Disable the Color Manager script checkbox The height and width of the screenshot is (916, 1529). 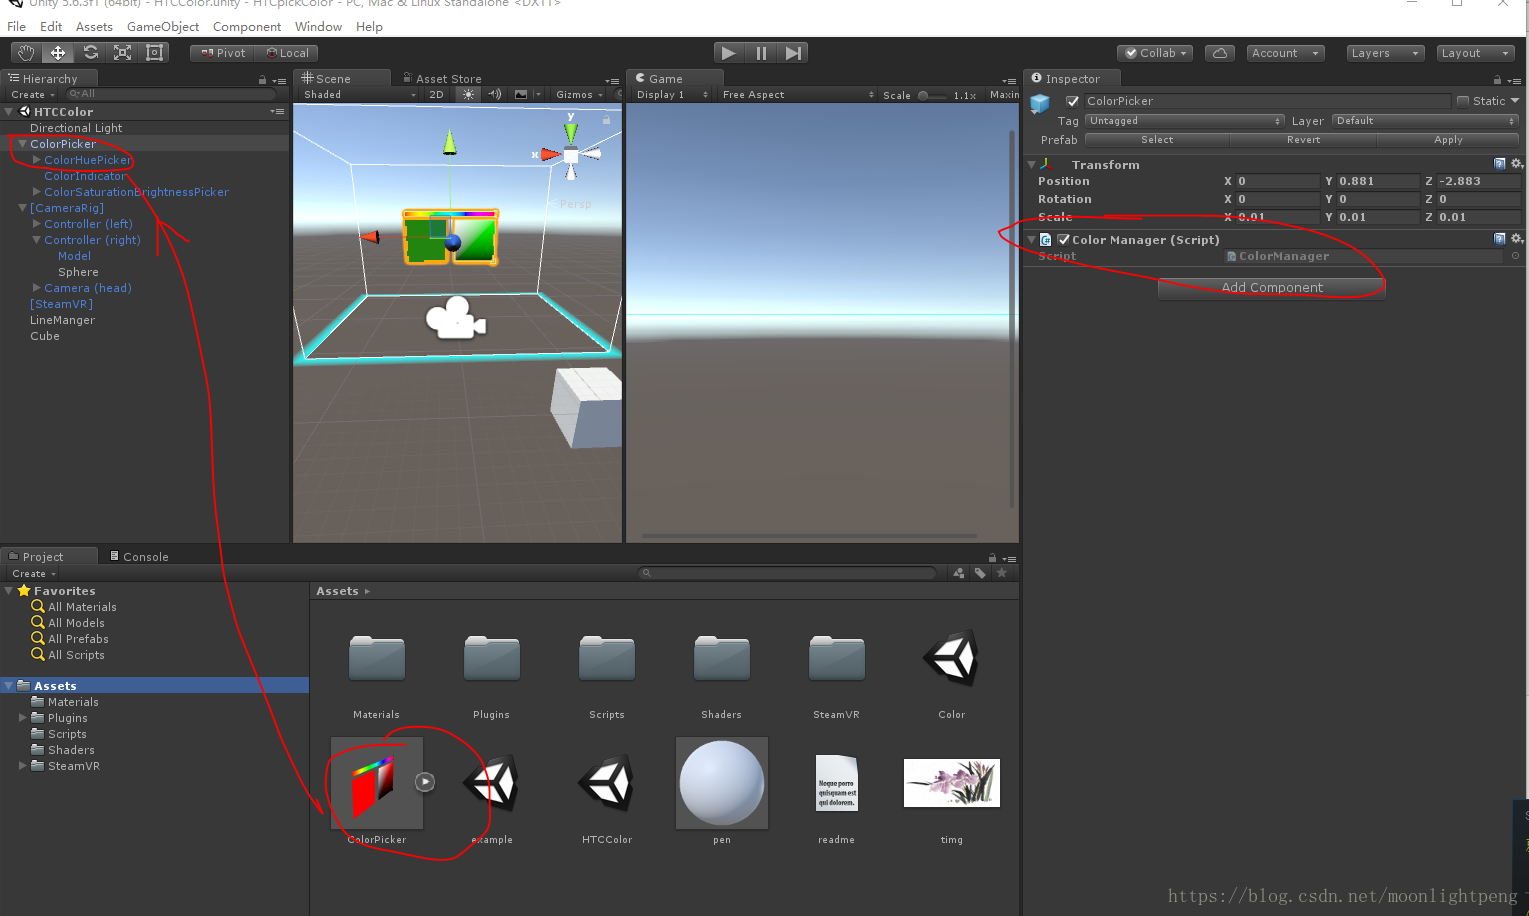(x=1064, y=239)
